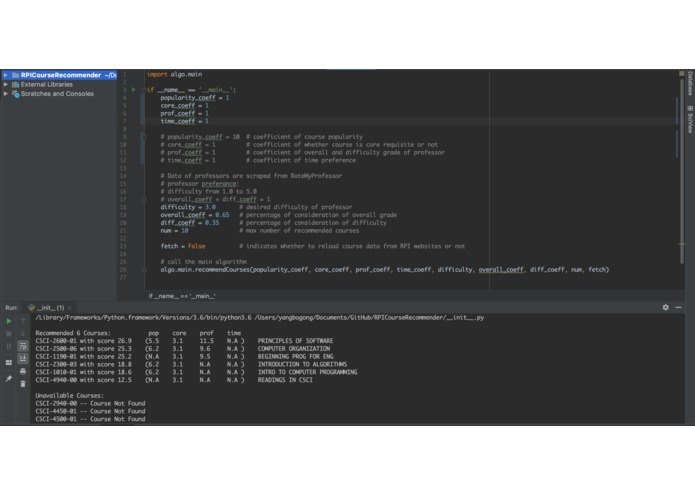Image resolution: width=695 pixels, height=494 pixels.
Task: Click 'num = 10' assignment
Action: coord(174,230)
